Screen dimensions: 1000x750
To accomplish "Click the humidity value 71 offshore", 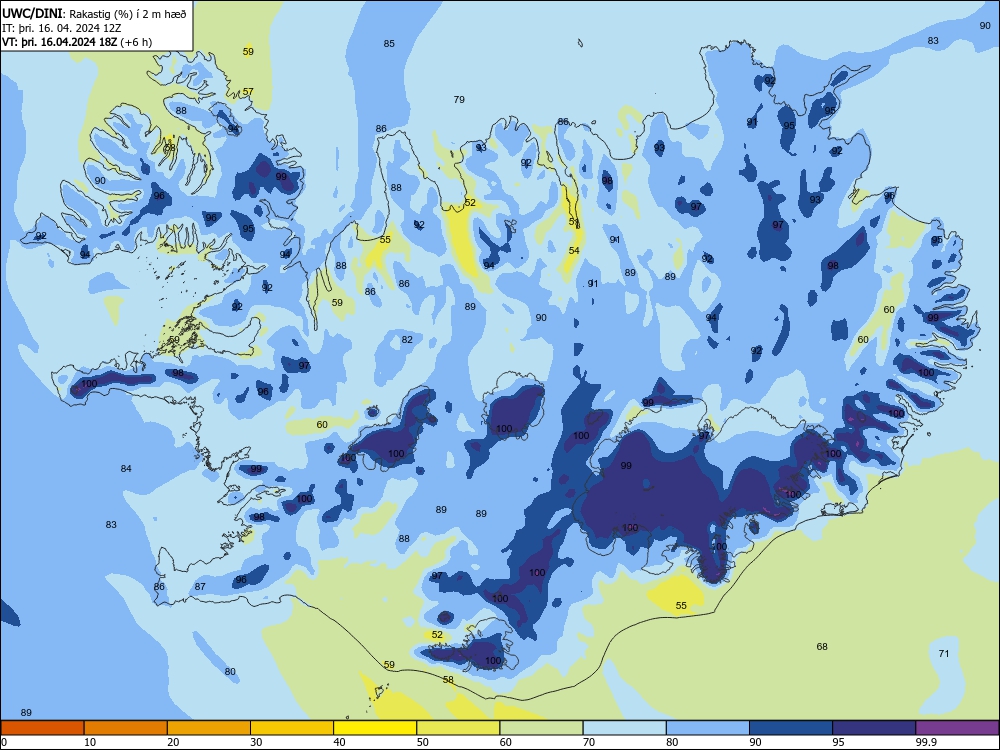I will point(944,653).
